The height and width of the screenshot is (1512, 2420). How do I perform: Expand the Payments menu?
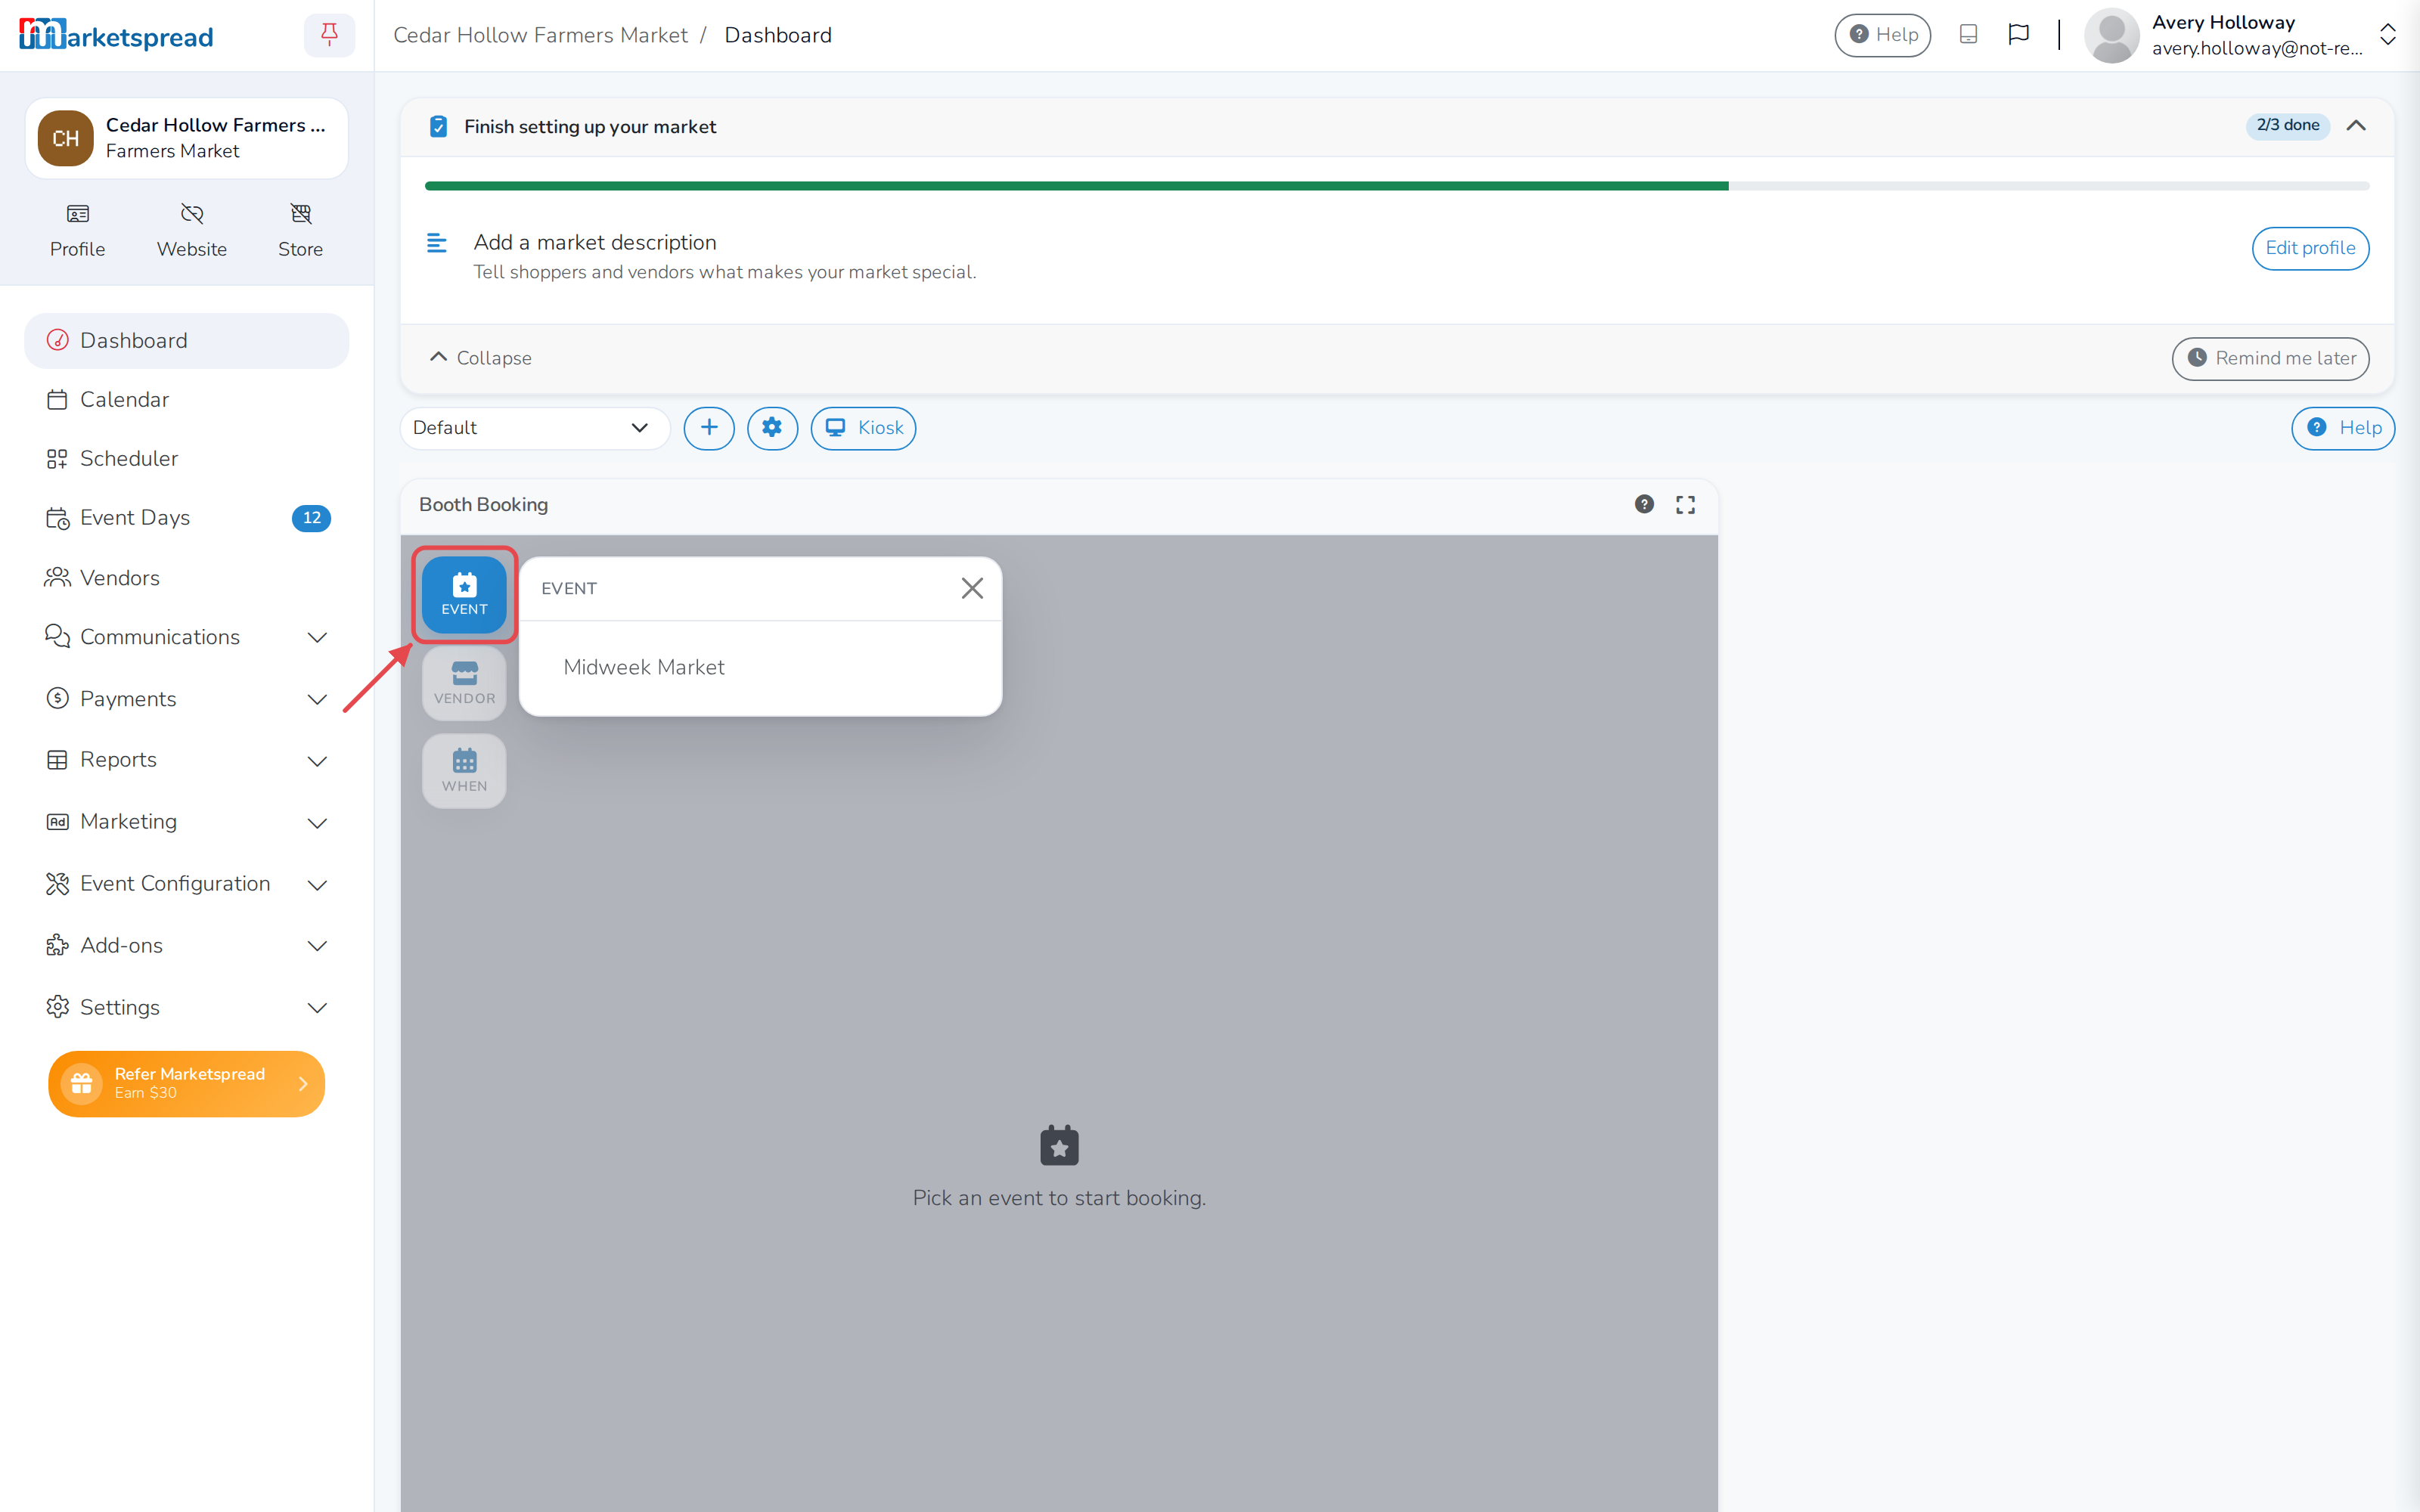186,699
